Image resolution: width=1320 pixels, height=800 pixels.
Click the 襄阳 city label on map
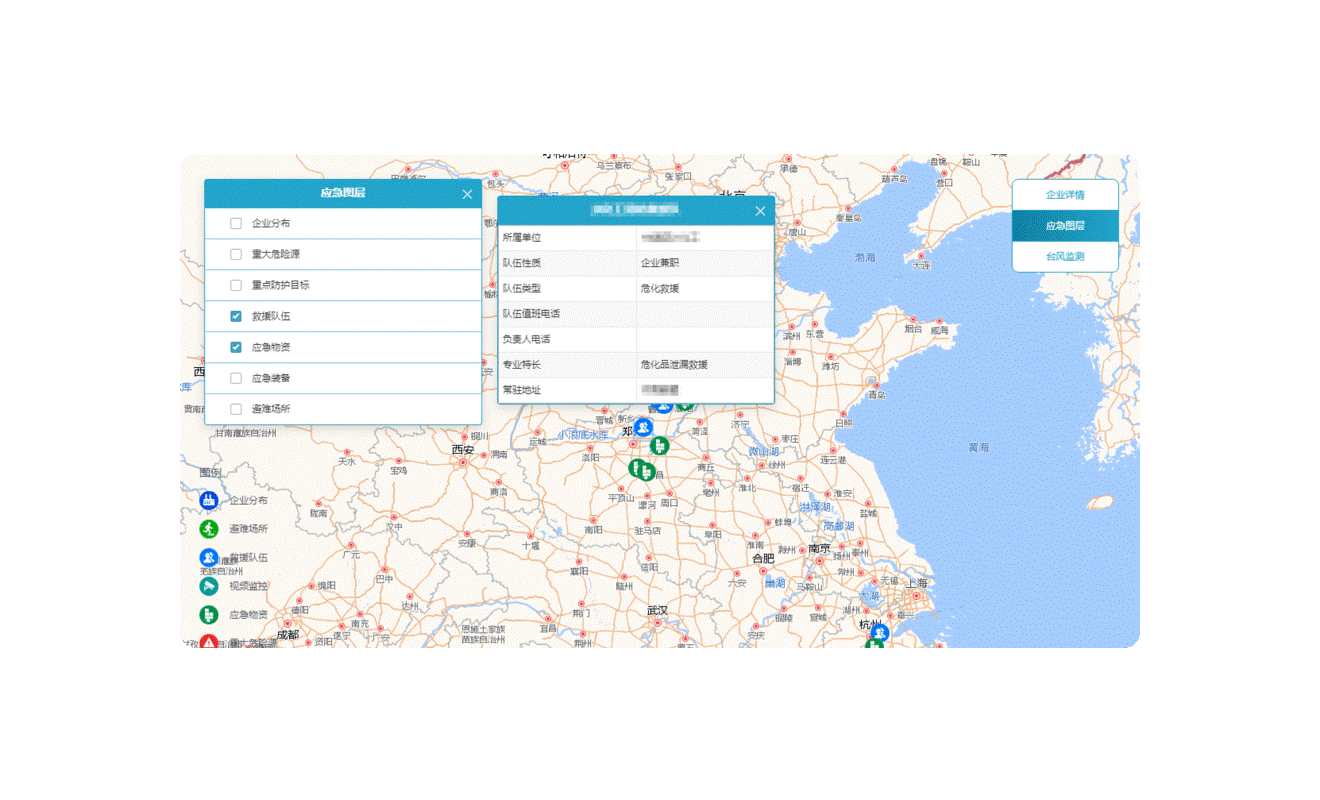579,572
